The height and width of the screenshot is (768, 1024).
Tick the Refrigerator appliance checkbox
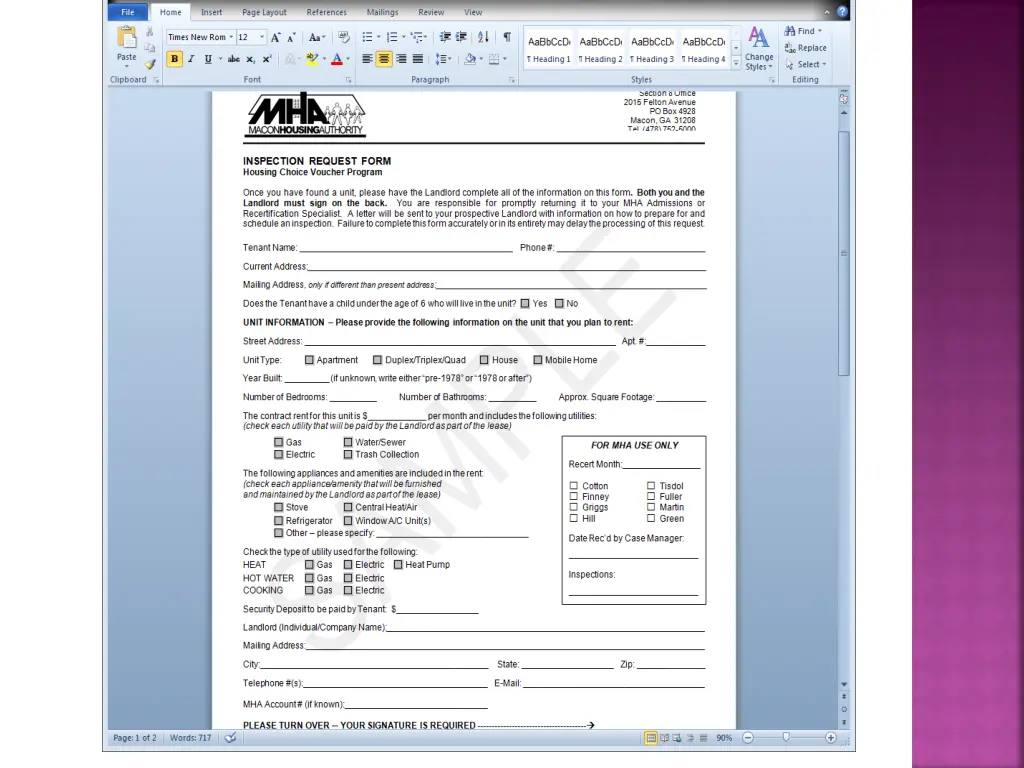coord(279,520)
